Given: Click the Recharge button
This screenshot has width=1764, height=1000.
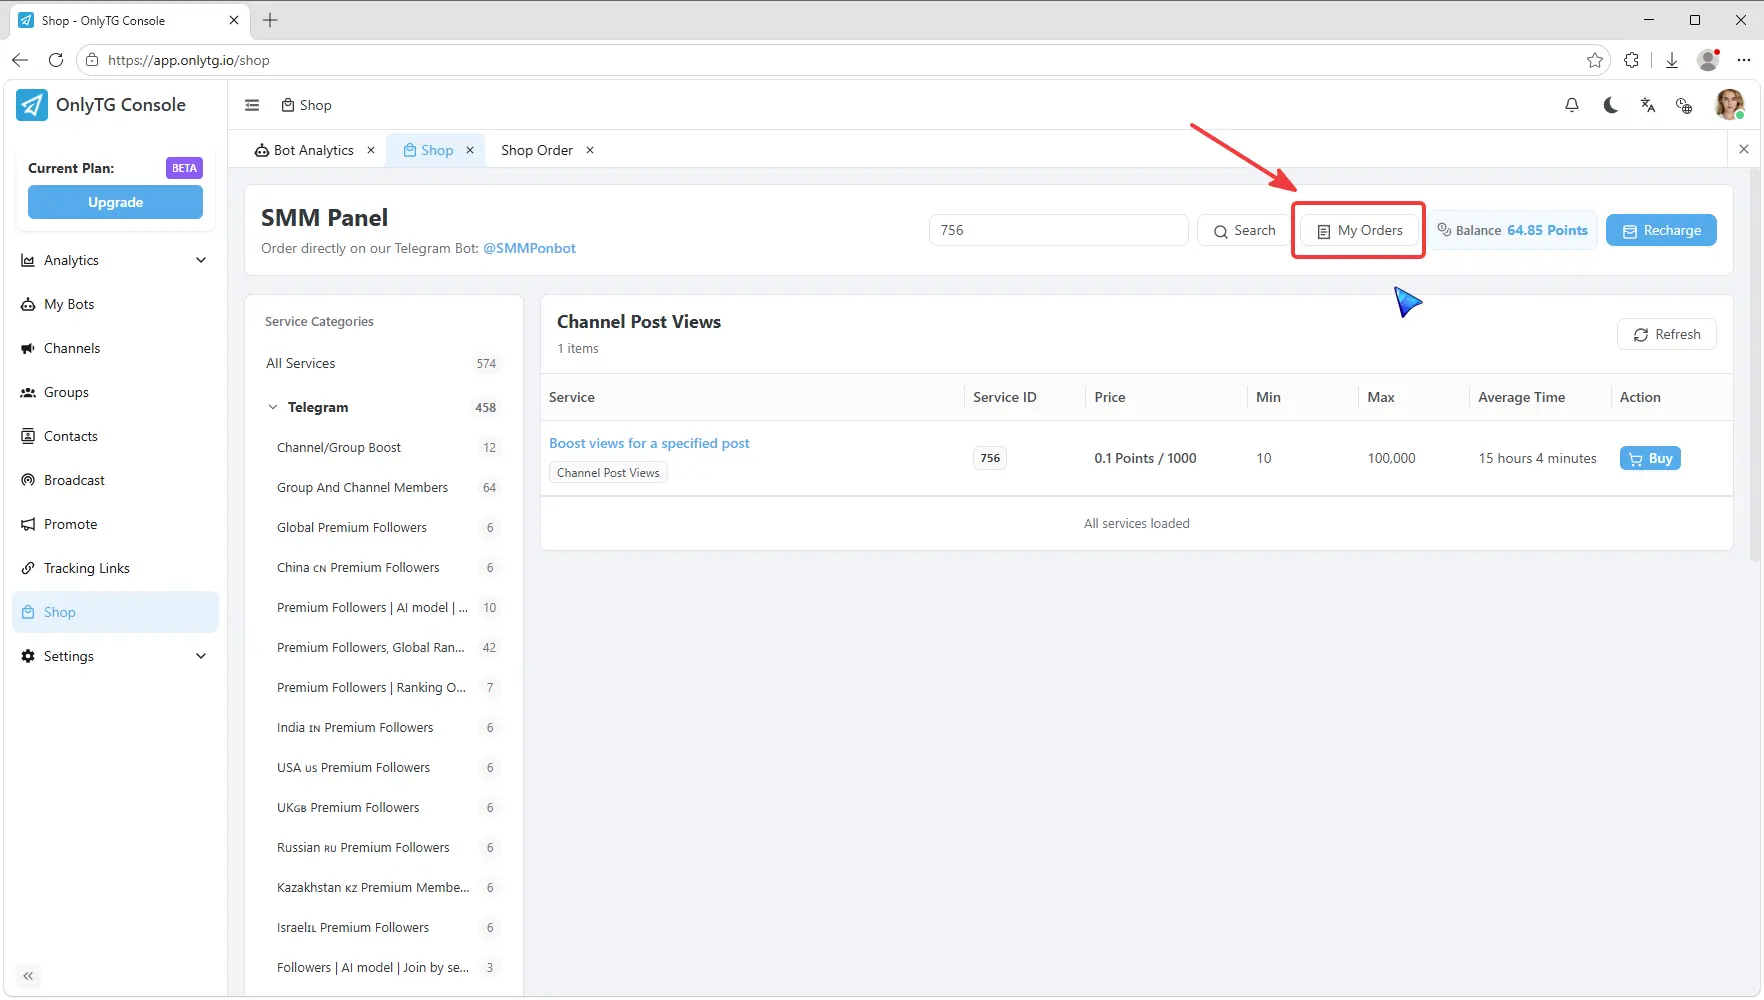Looking at the screenshot, I should 1661,230.
